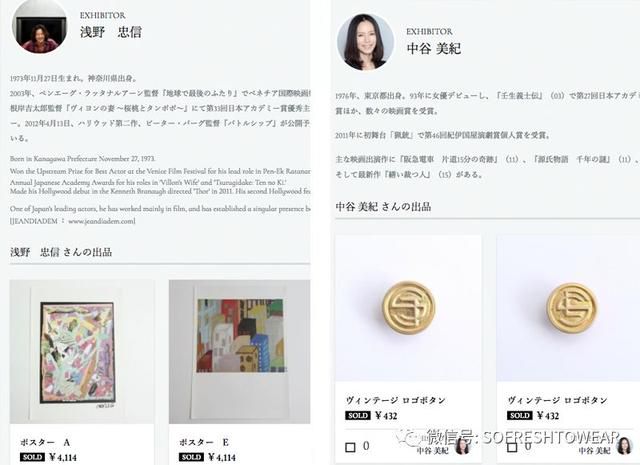Viewport: 640px width, 465px height.
Task: Click the ポスター A product title
Action: pyautogui.click(x=45, y=442)
